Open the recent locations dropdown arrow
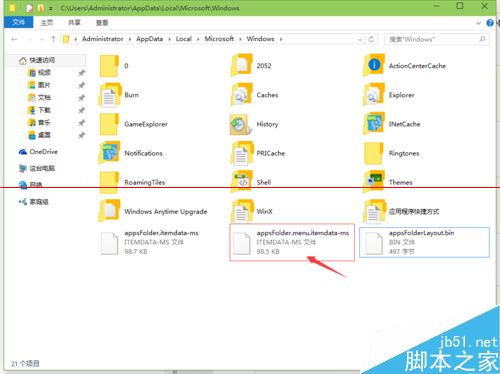 pyautogui.click(x=41, y=39)
